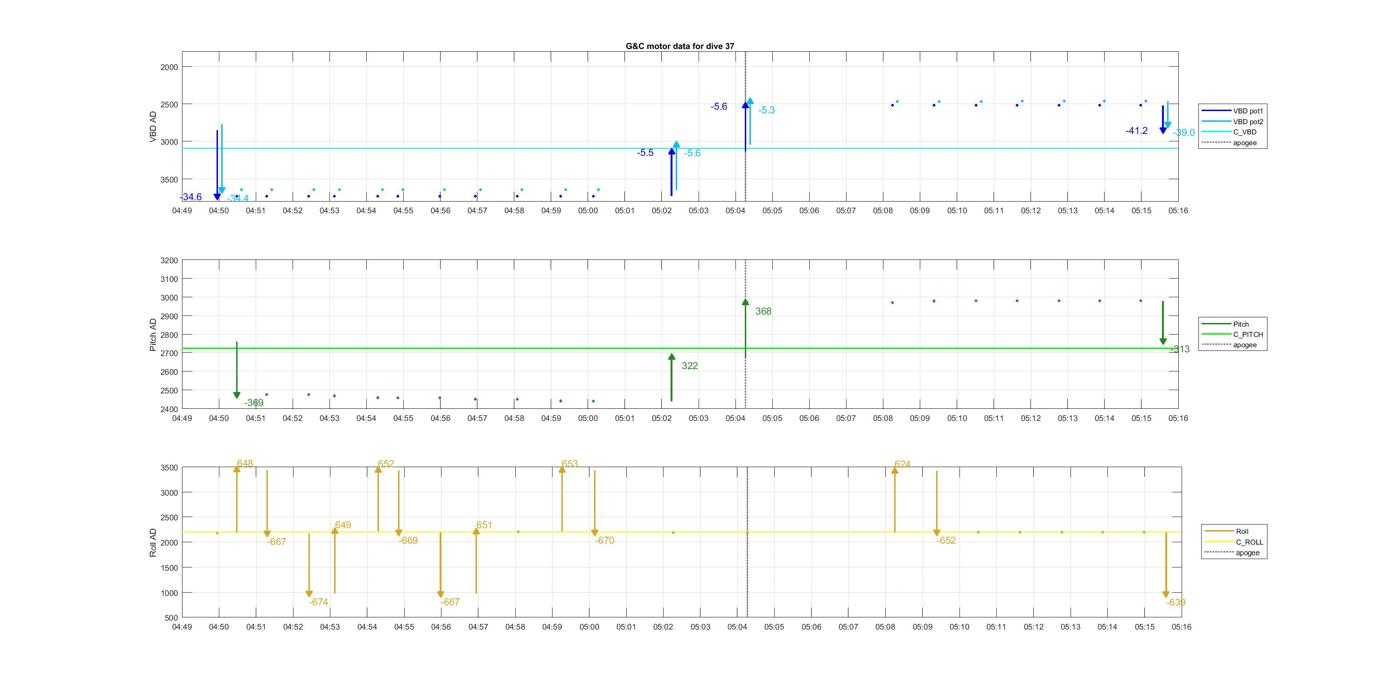
Task: Click the '-41.2' VBD data label
Action: point(1136,131)
